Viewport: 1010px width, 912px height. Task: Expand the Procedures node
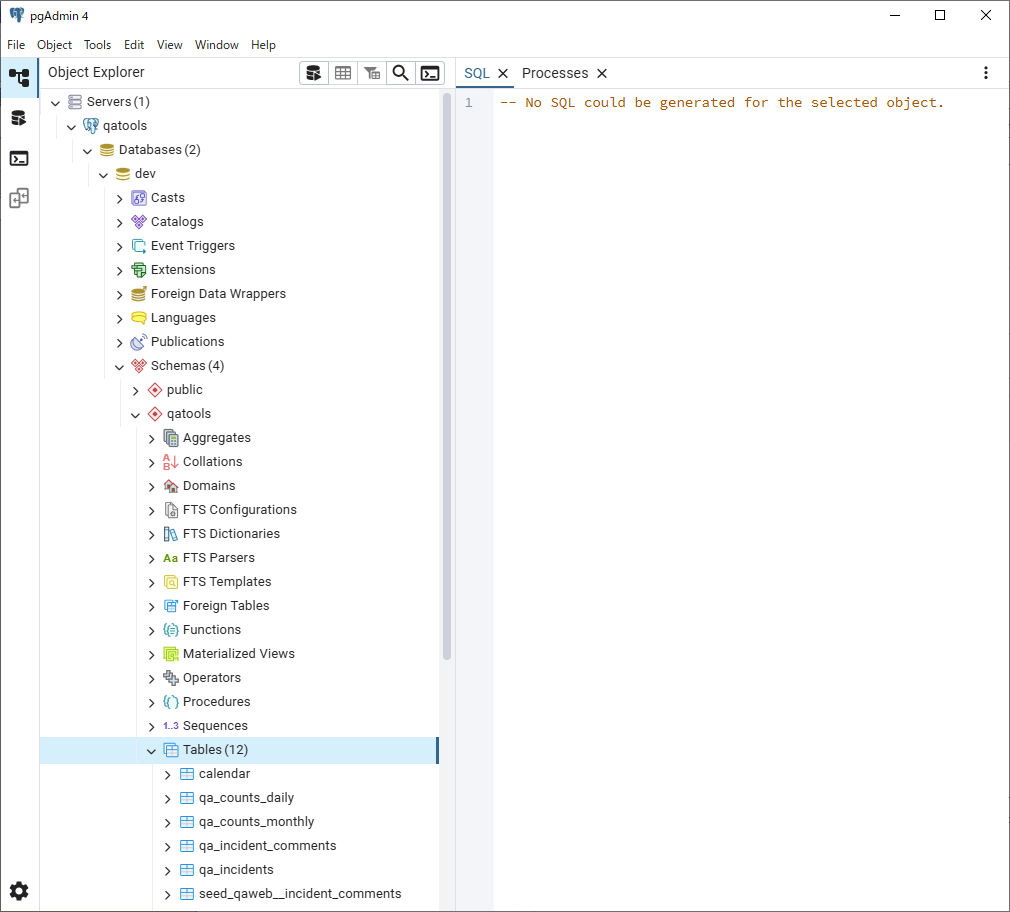point(151,702)
